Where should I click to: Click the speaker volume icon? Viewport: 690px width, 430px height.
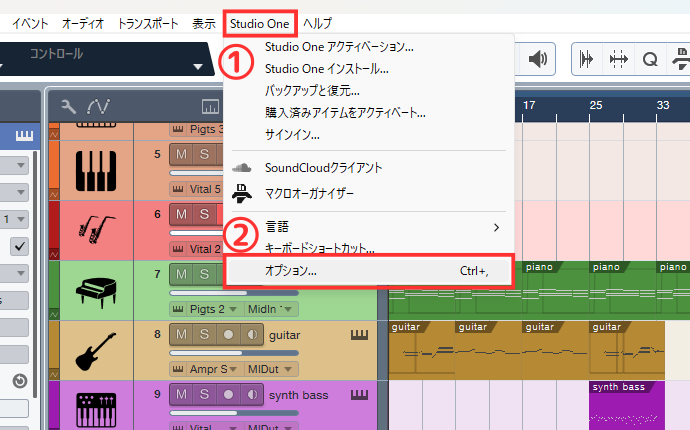click(537, 59)
